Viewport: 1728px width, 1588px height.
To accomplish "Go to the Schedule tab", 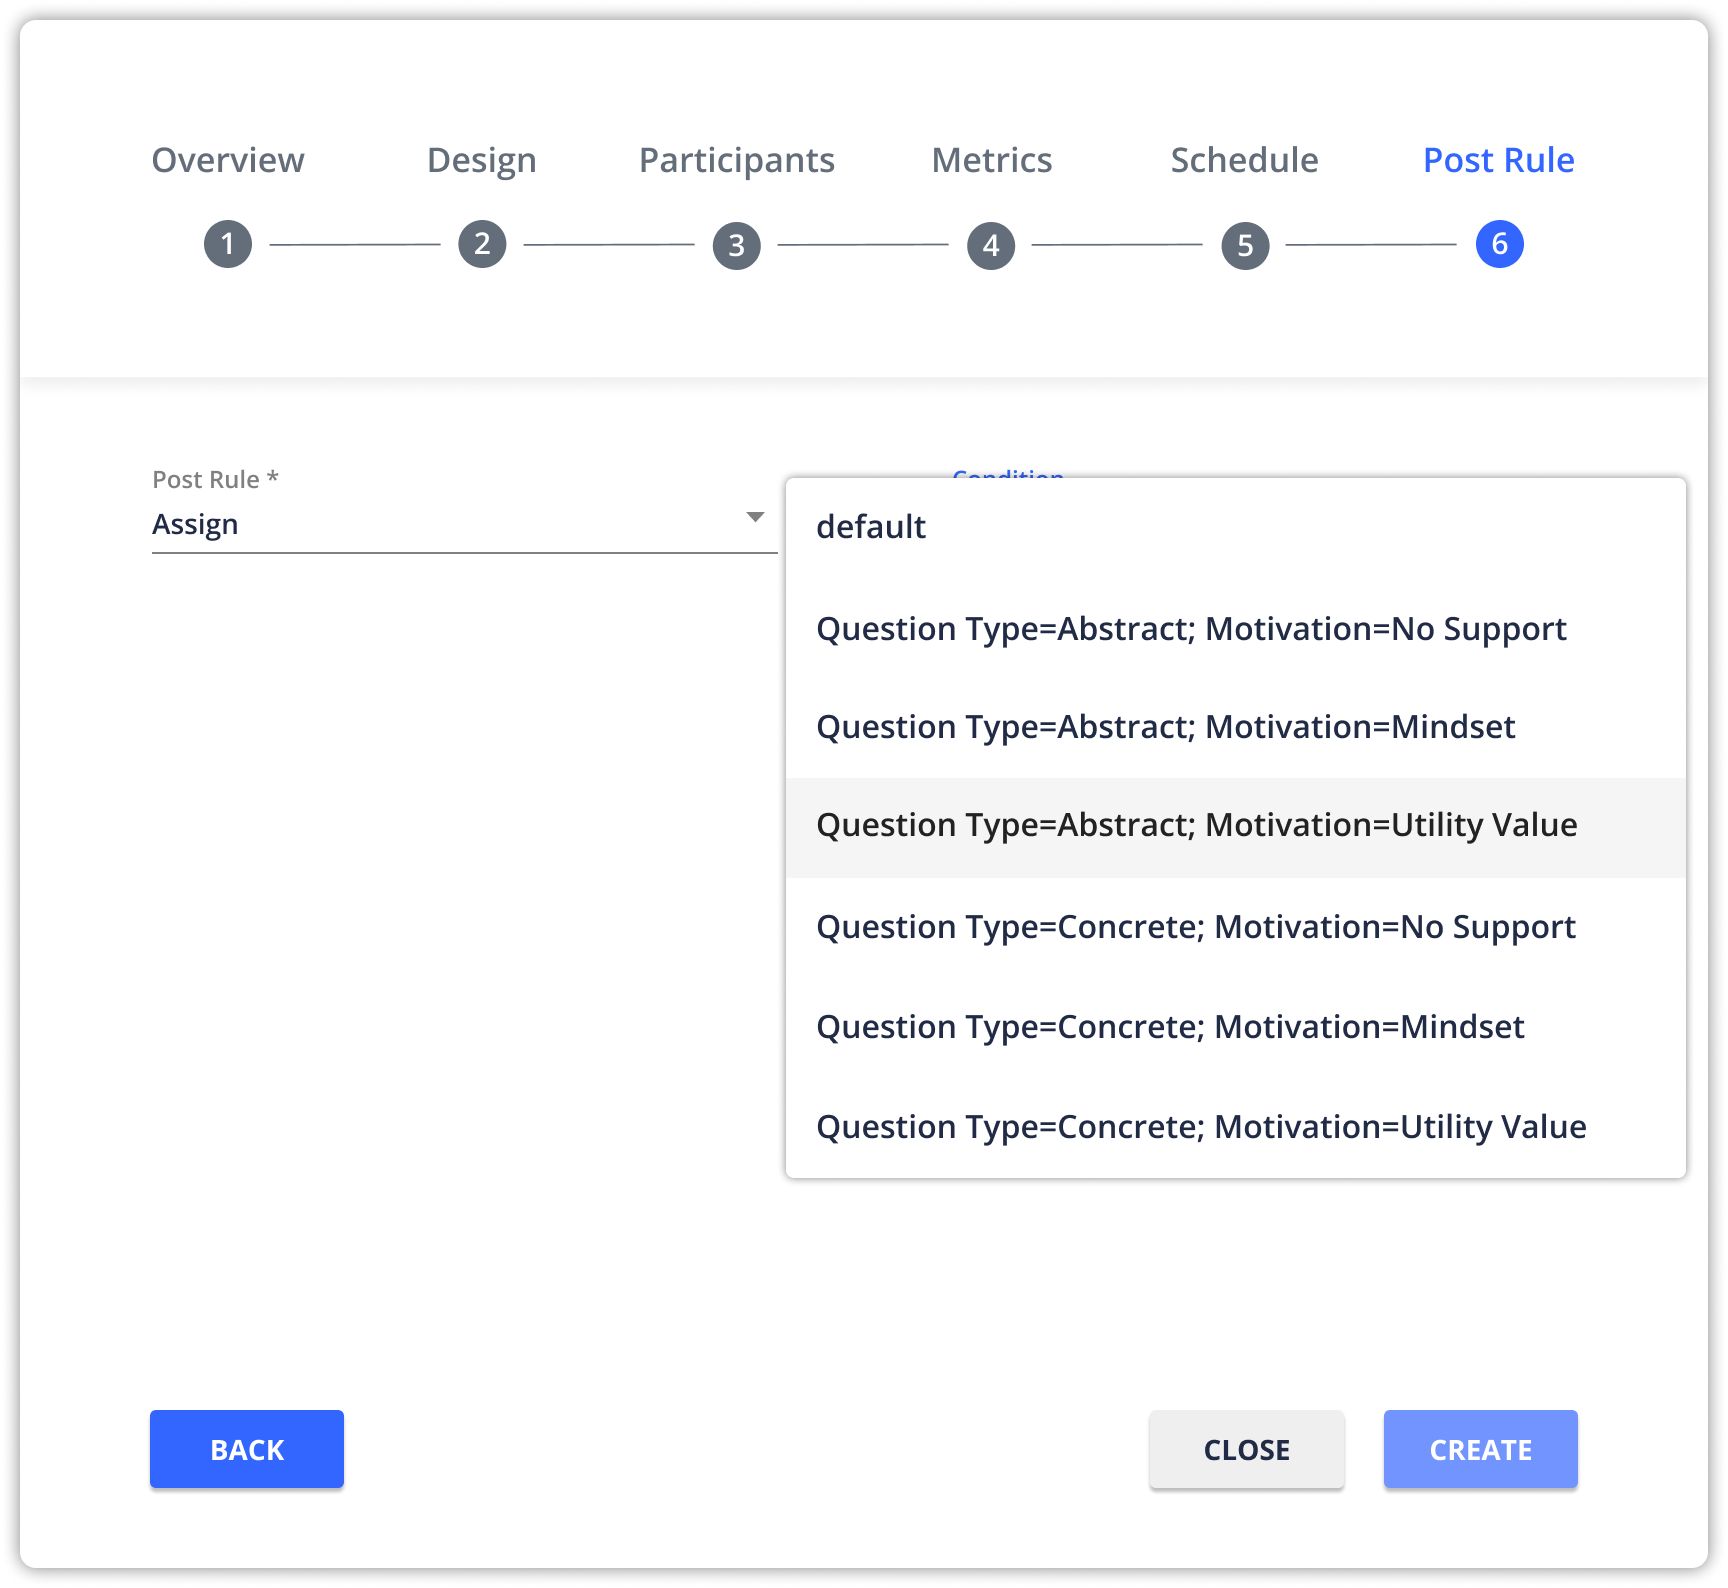I will [1244, 160].
